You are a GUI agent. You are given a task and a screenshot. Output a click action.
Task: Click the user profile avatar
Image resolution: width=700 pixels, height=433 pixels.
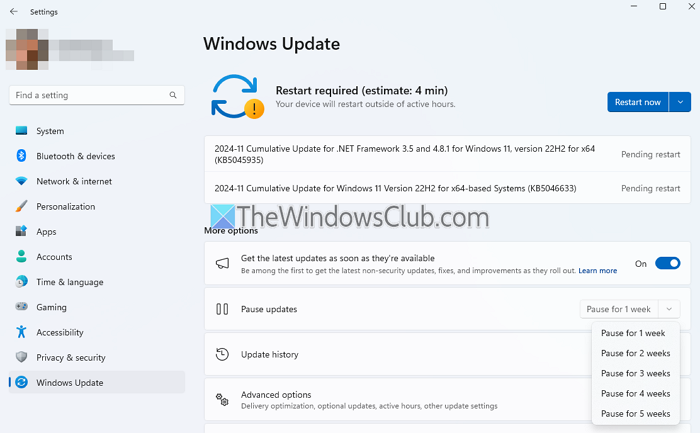pyautogui.click(x=27, y=49)
